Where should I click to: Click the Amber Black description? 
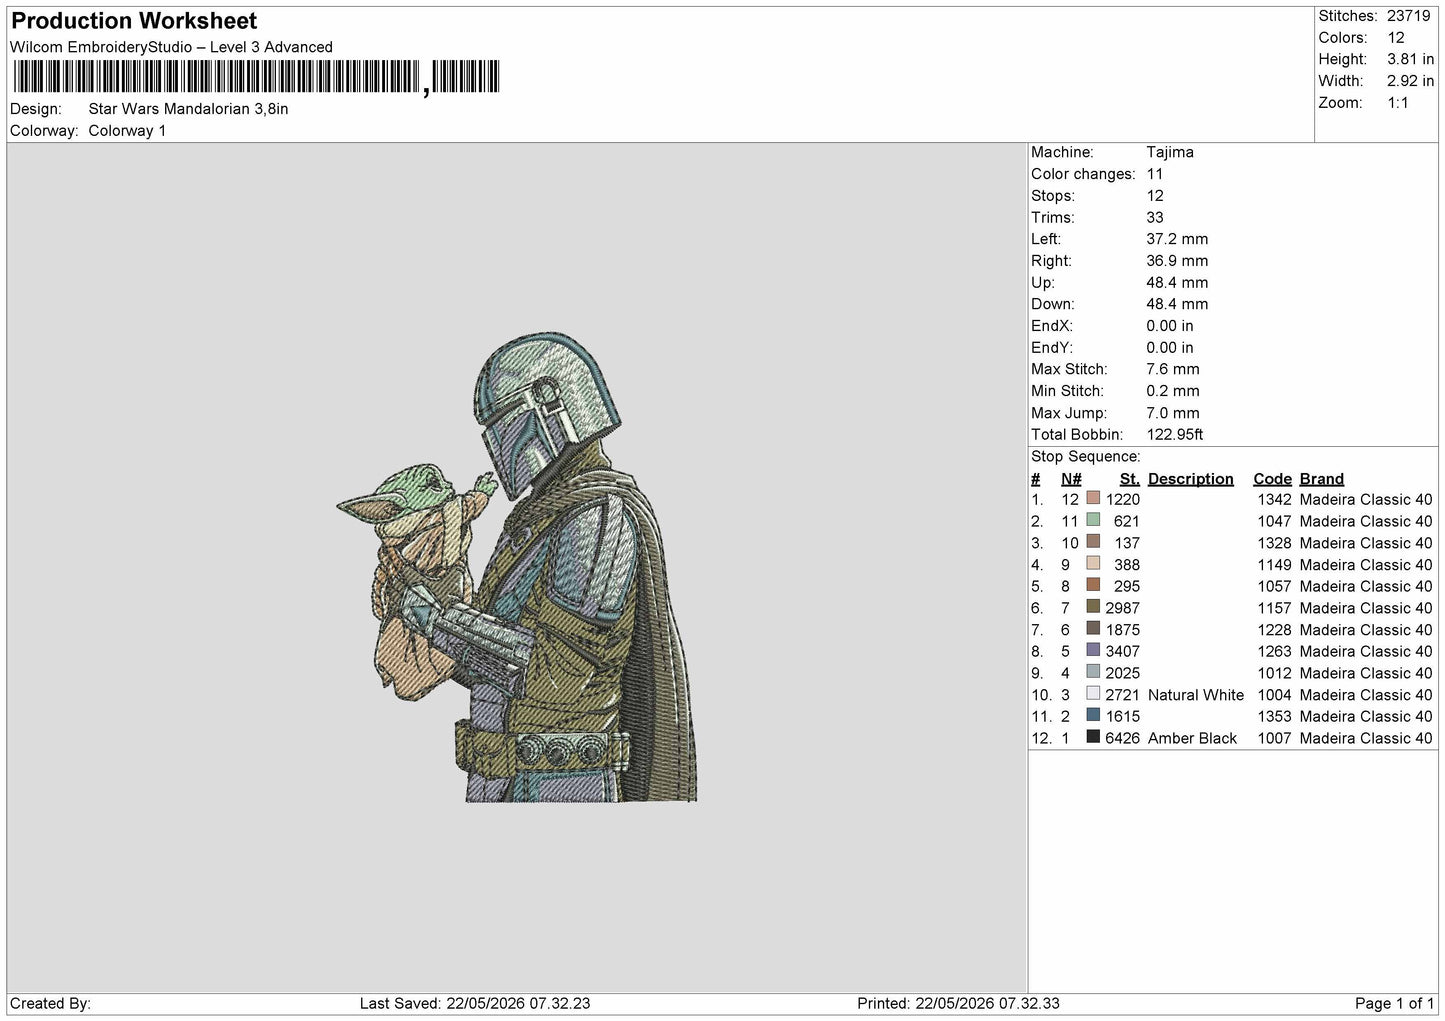tap(1193, 738)
